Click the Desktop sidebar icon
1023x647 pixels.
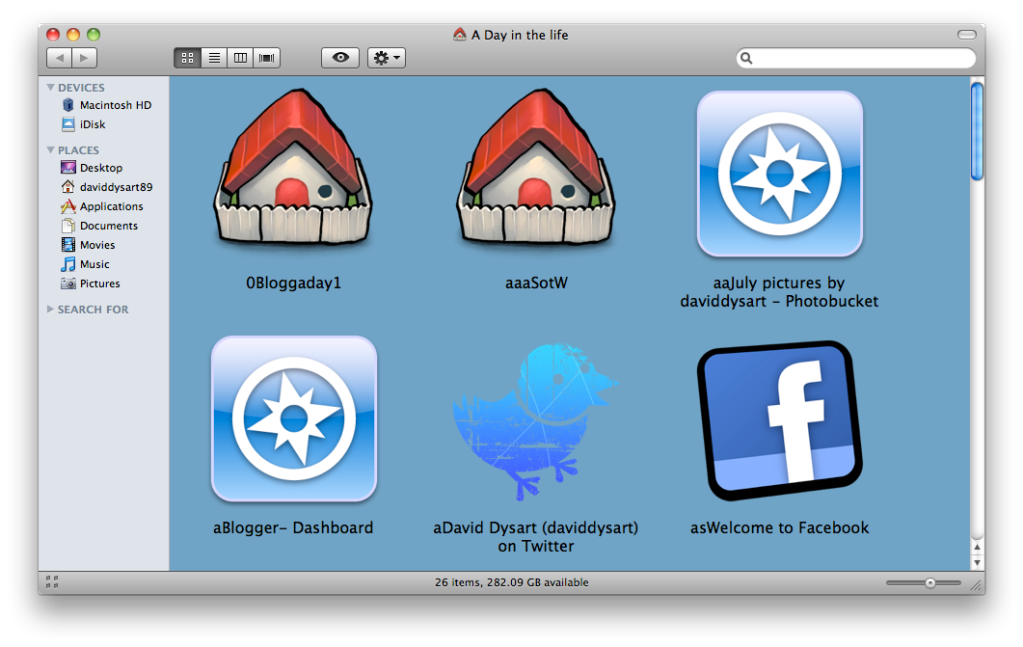68,168
